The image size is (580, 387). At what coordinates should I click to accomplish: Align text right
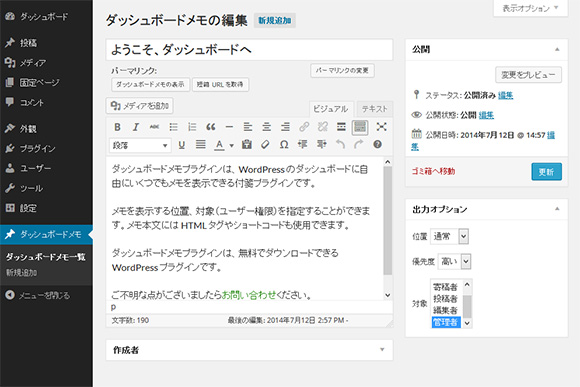285,127
